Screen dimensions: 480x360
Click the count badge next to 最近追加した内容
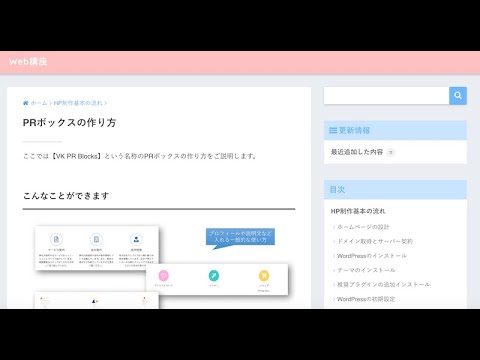(391, 152)
